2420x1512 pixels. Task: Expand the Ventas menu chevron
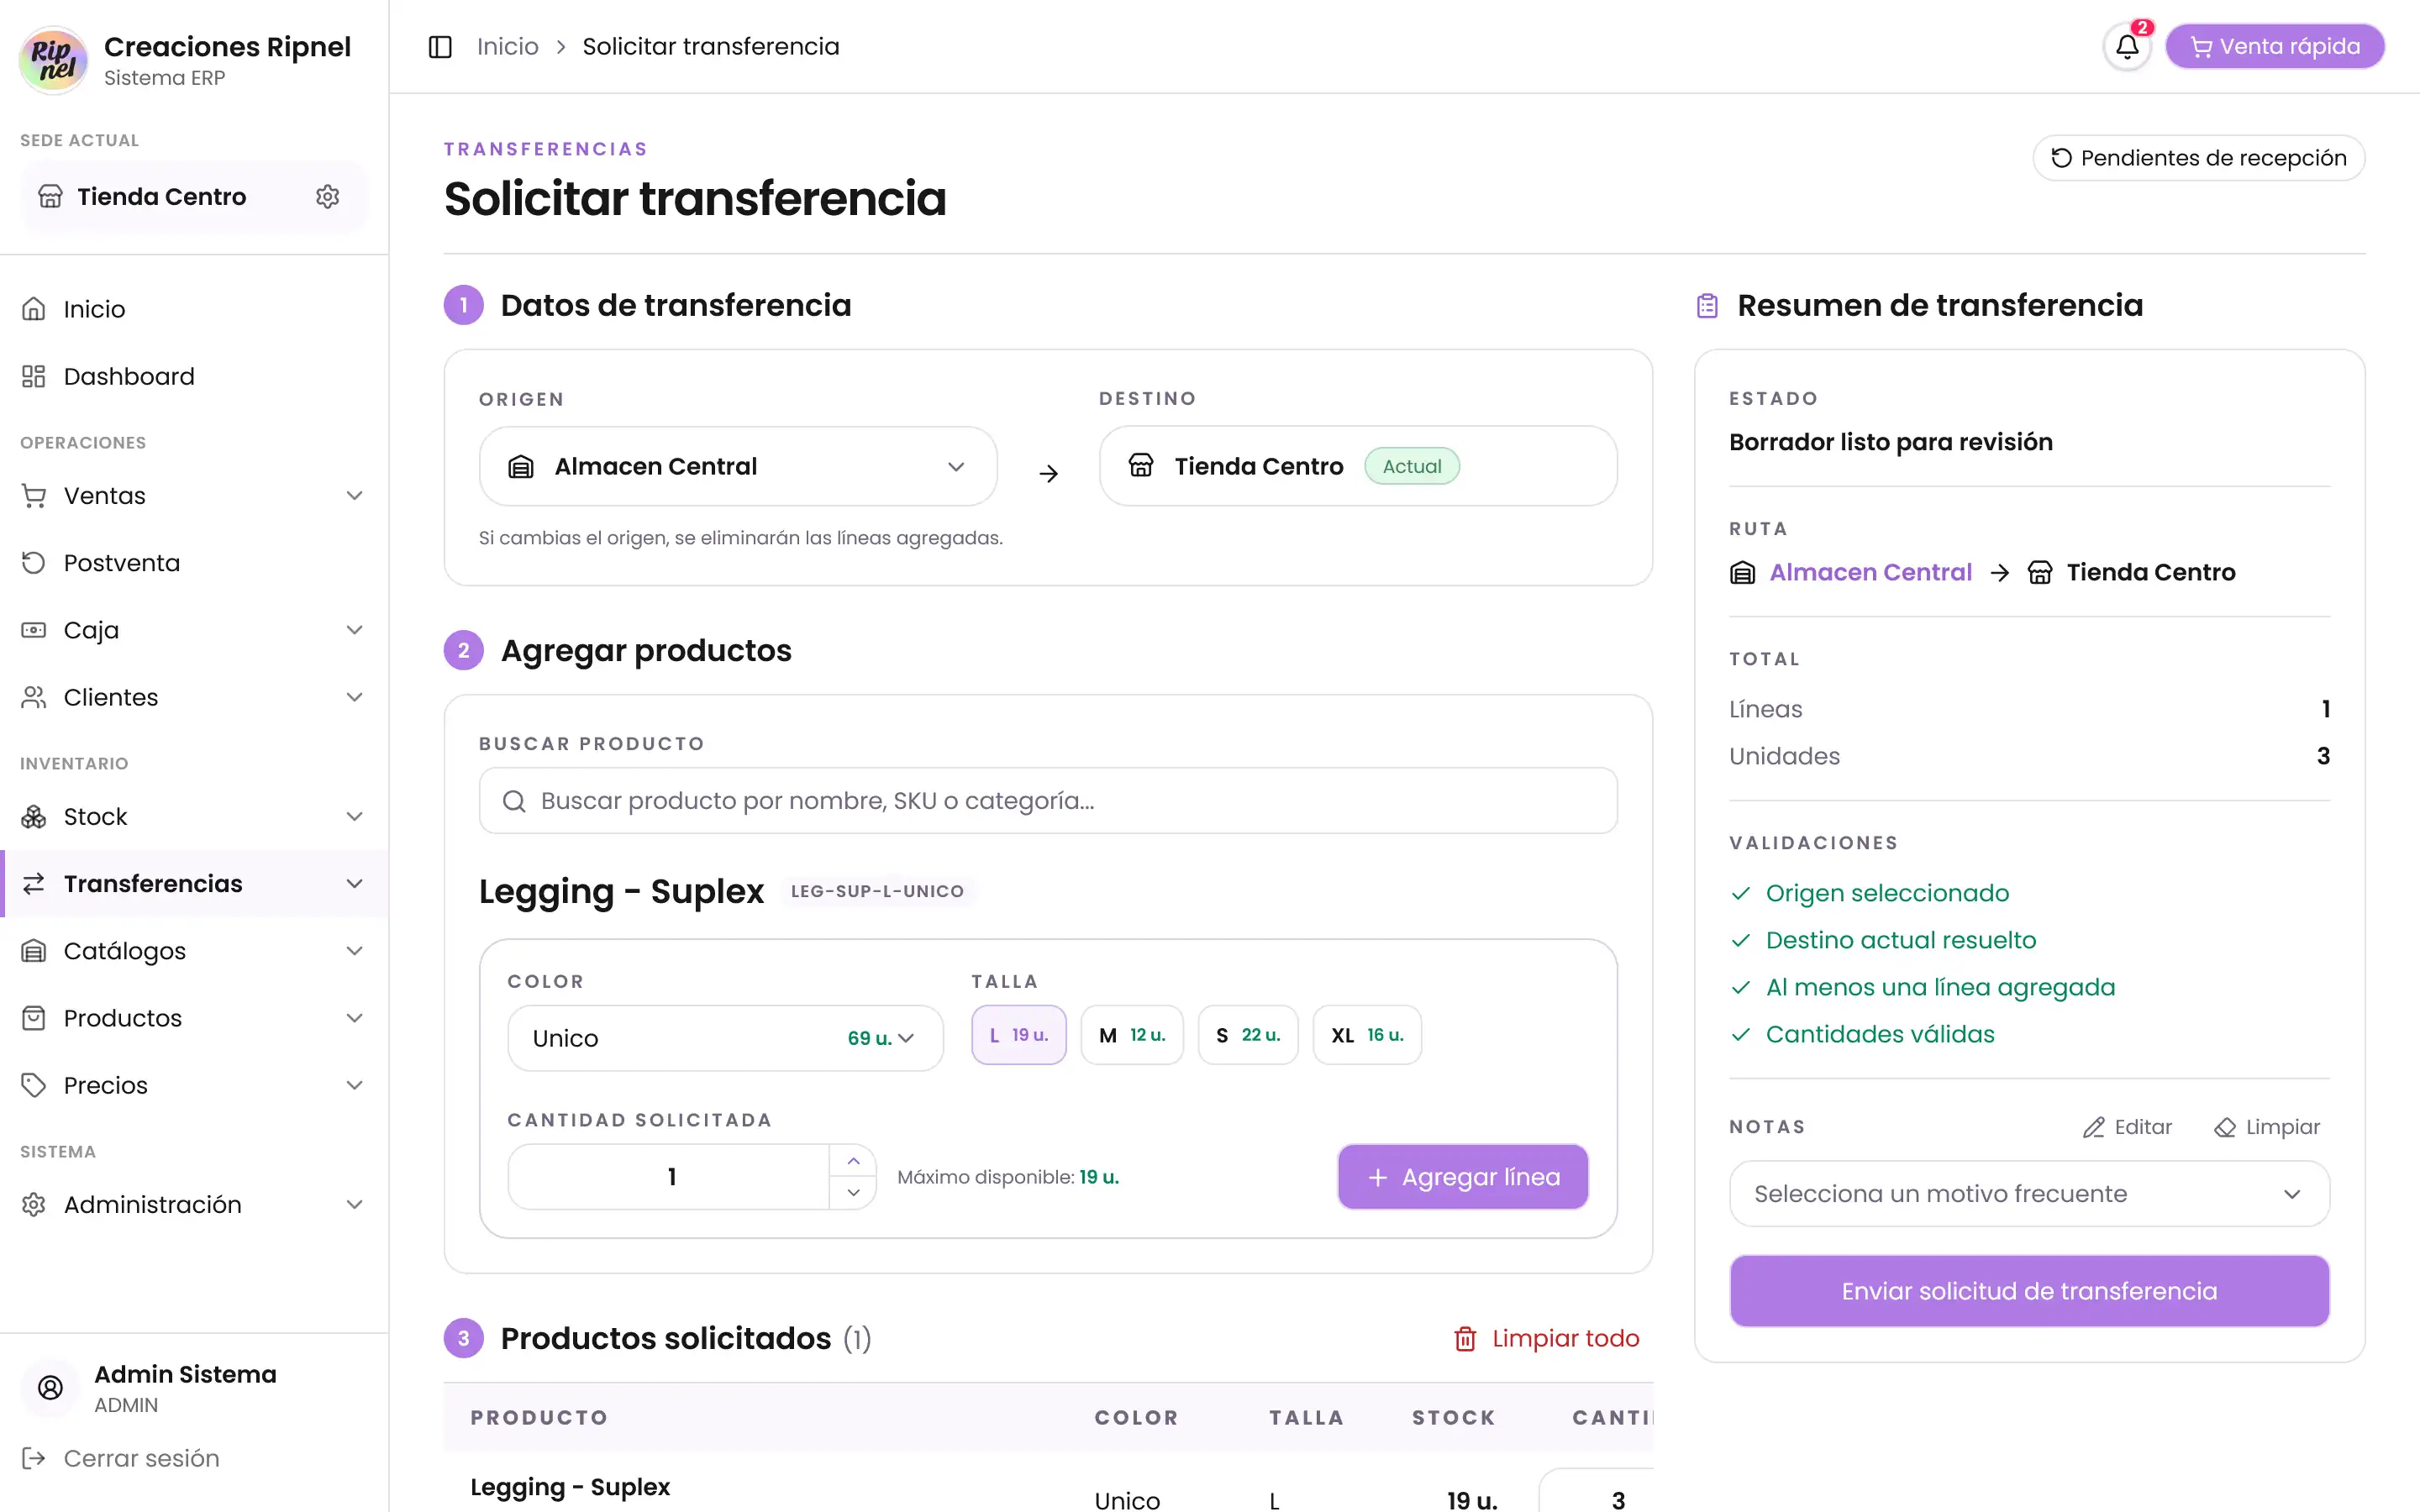tap(354, 496)
